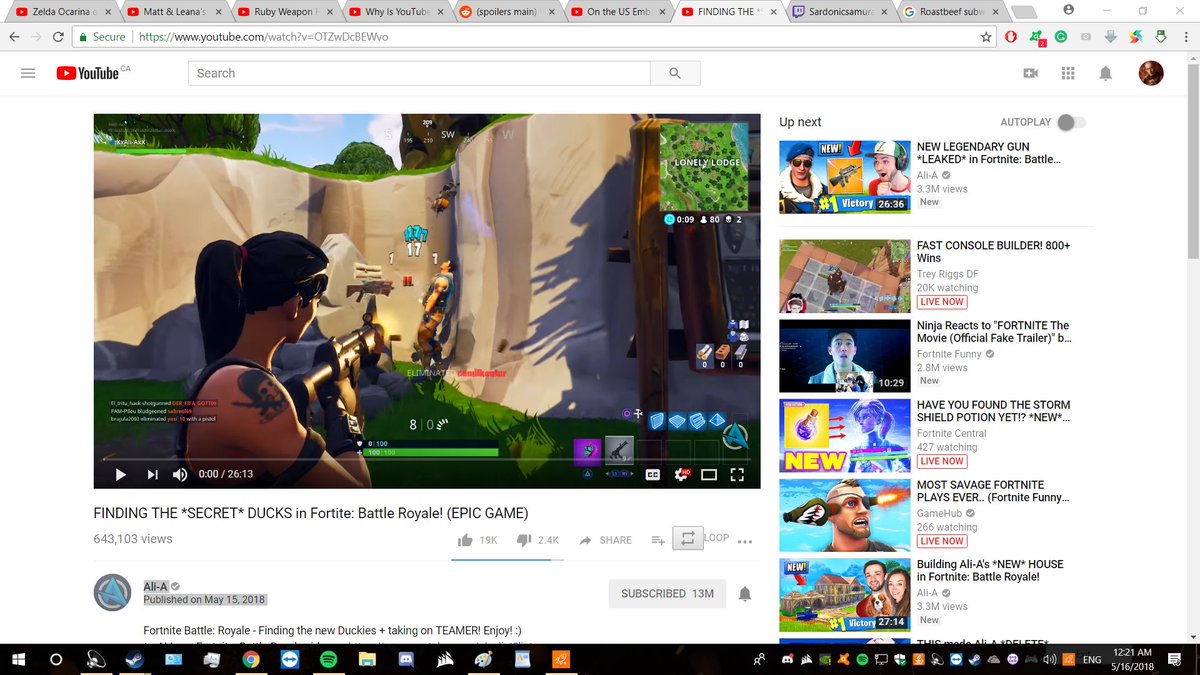Open the STORM SHIELD POTION video title

(x=993, y=411)
